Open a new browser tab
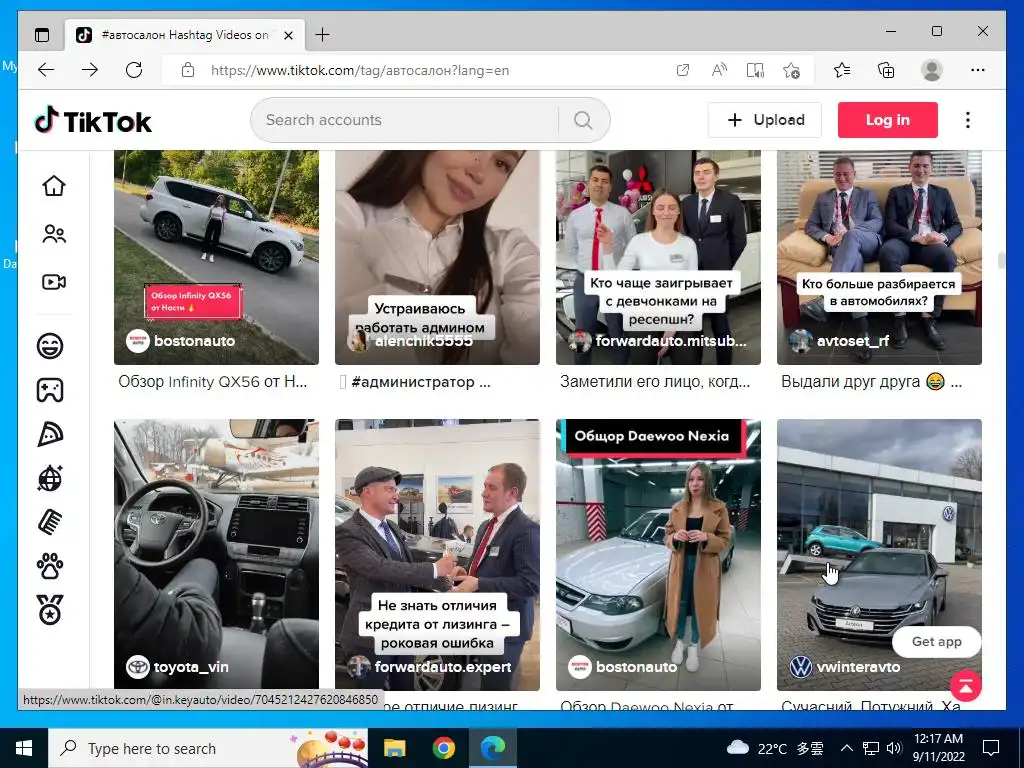The image size is (1024, 768). click(x=323, y=35)
